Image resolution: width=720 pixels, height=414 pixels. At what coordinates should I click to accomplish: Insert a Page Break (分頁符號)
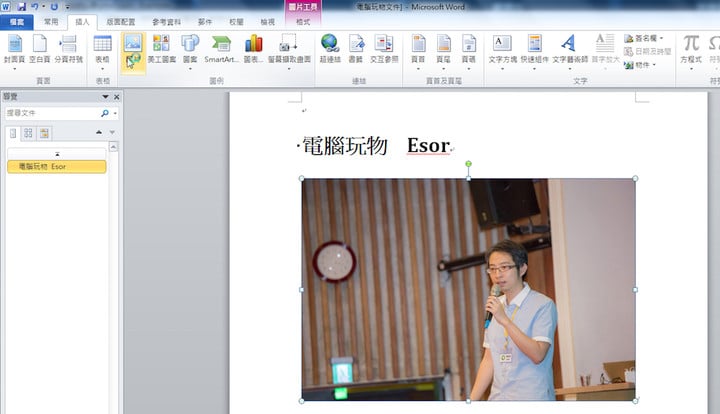click(68, 49)
